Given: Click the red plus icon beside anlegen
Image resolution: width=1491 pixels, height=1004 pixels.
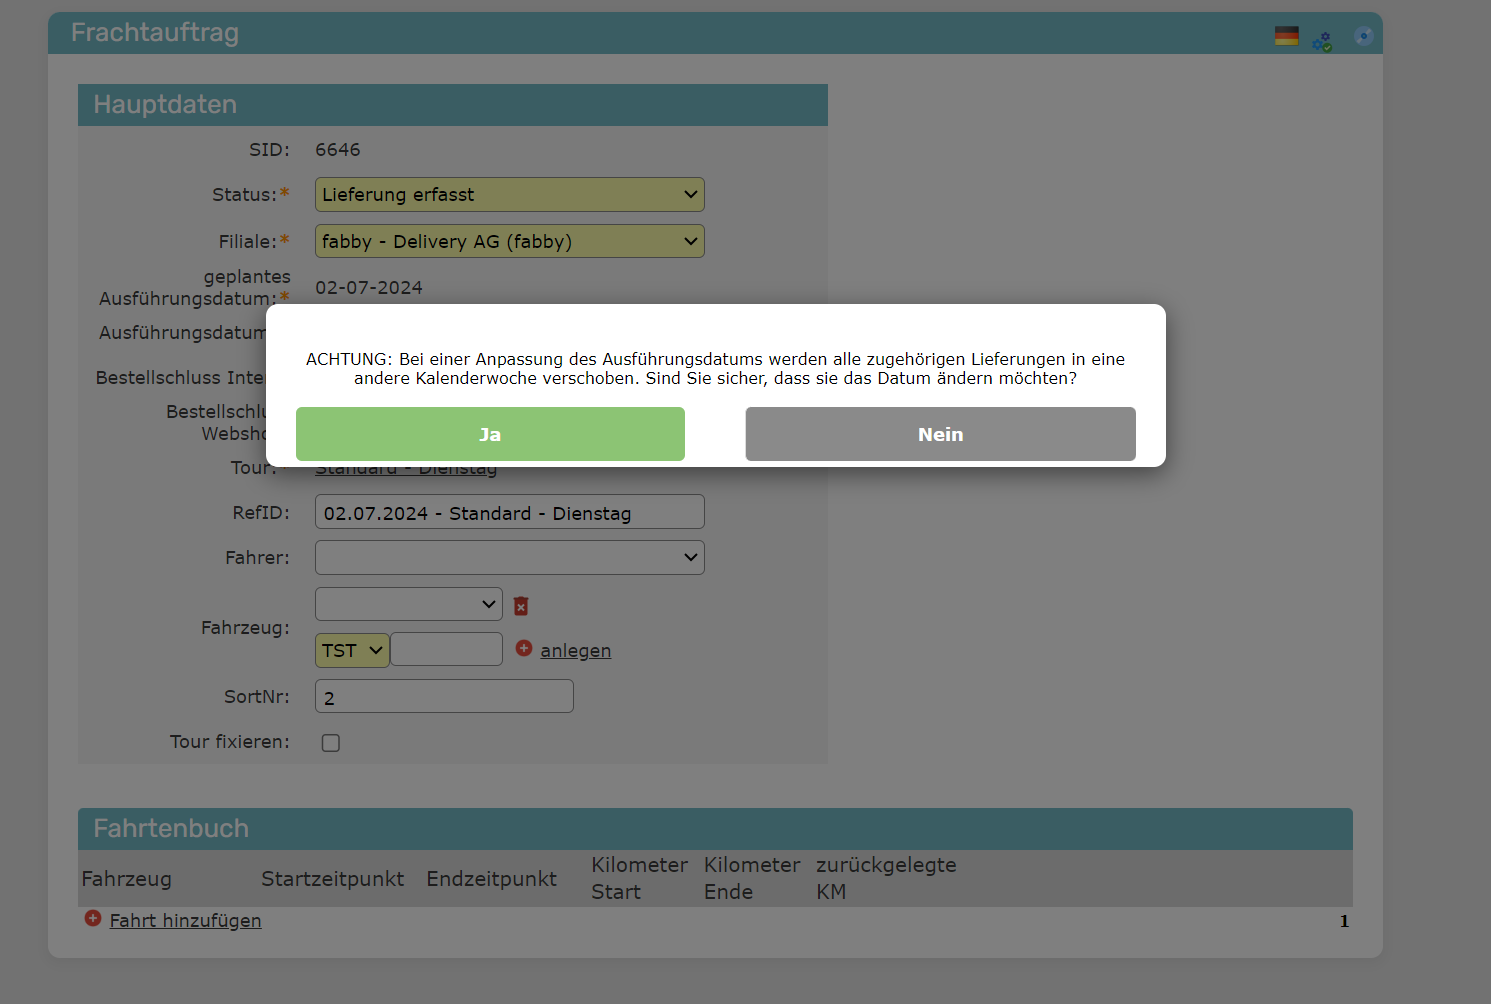Looking at the screenshot, I should [x=524, y=649].
